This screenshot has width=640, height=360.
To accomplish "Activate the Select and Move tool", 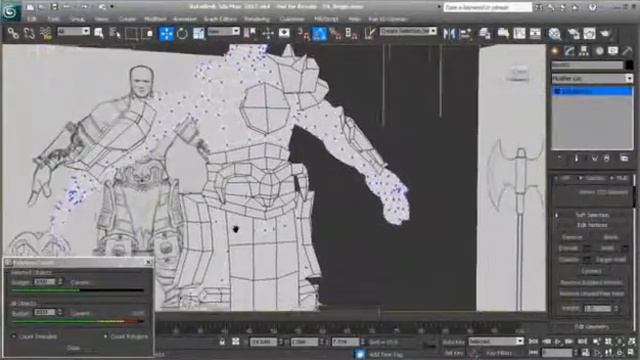I will click(166, 33).
